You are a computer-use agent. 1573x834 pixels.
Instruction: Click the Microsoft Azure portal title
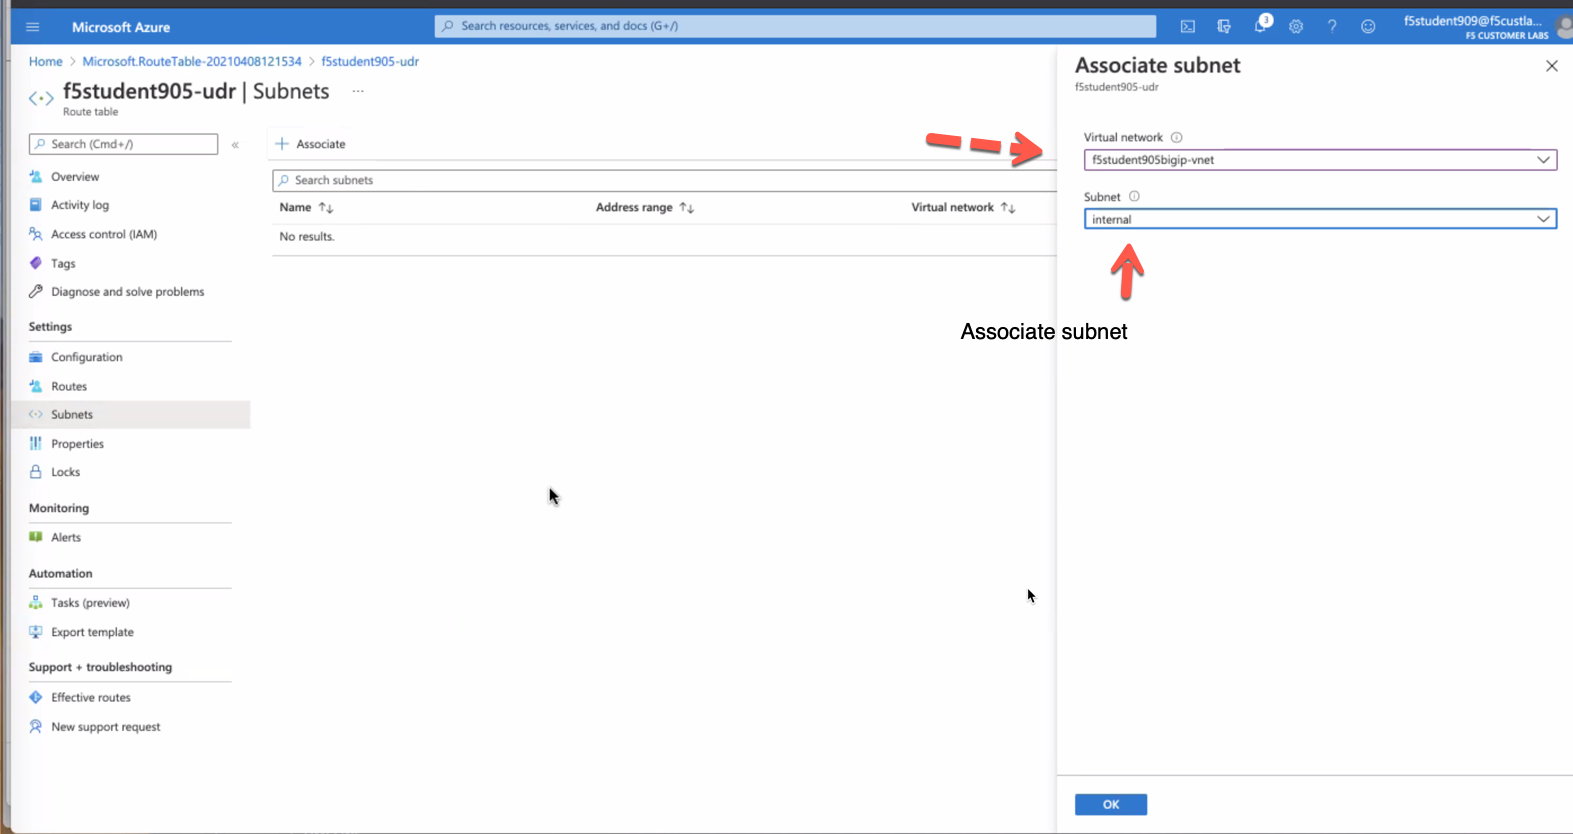coord(121,27)
